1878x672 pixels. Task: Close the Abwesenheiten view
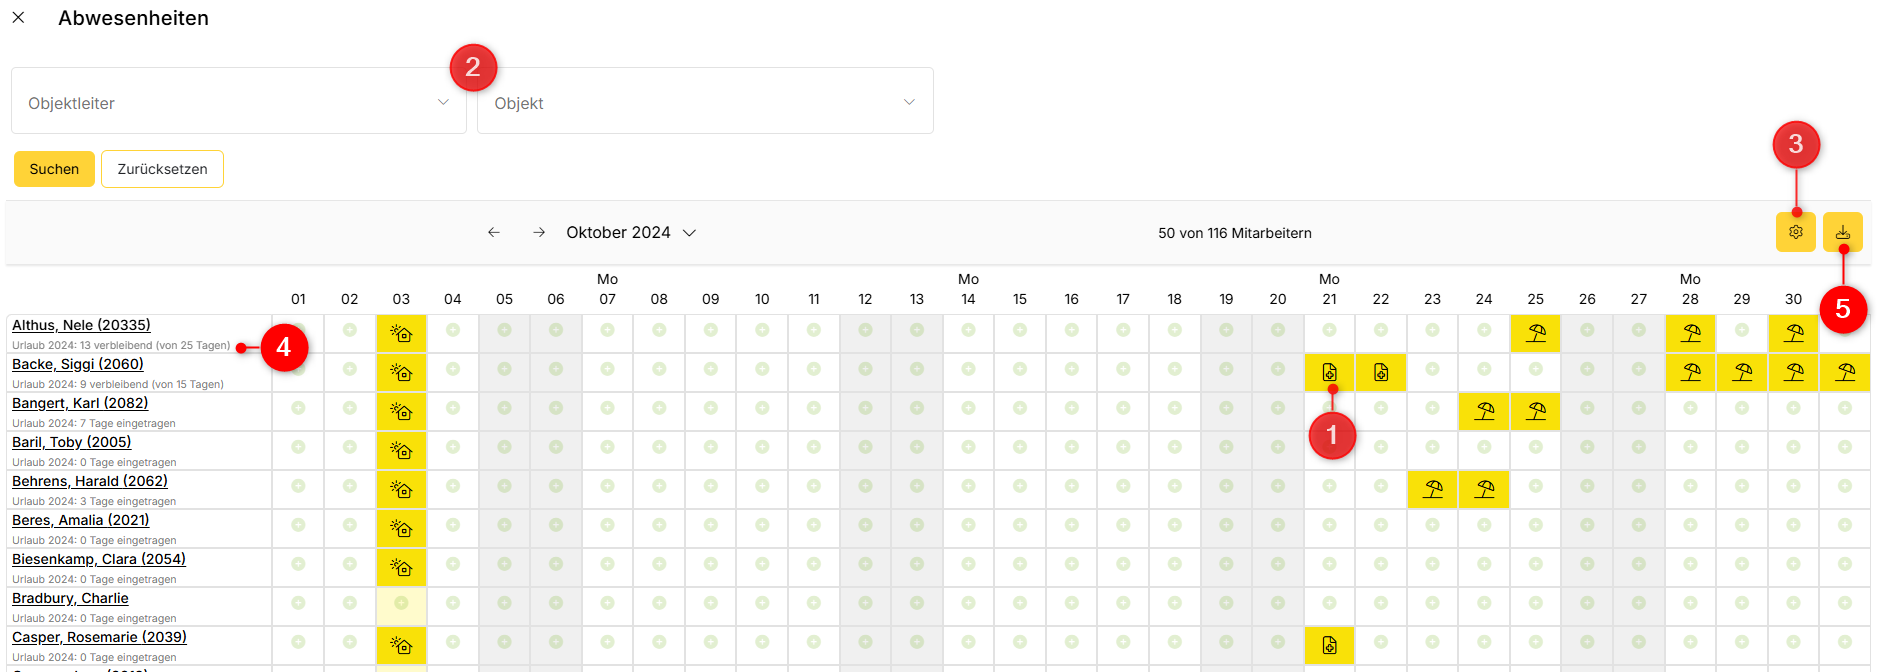(18, 18)
